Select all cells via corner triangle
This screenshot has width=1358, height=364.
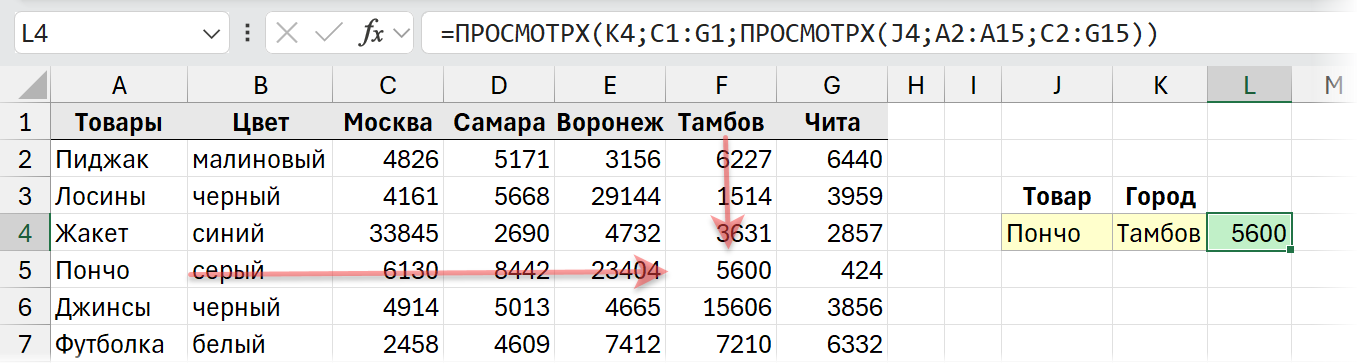click(25, 86)
